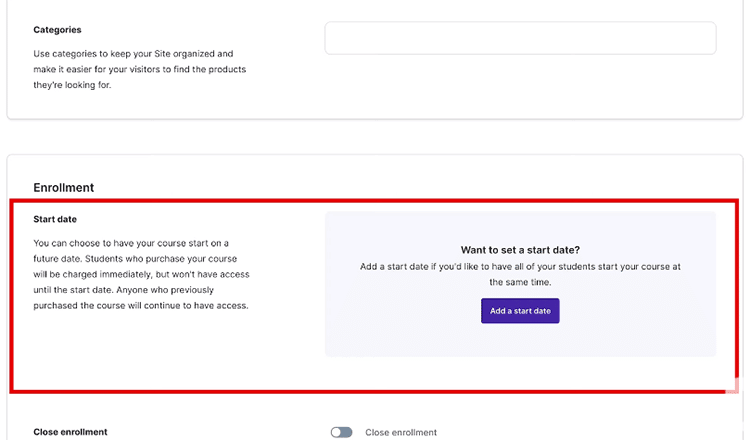Click the line 'Add a start date if you'd like'
The width and height of the screenshot is (750, 440).
520,267
